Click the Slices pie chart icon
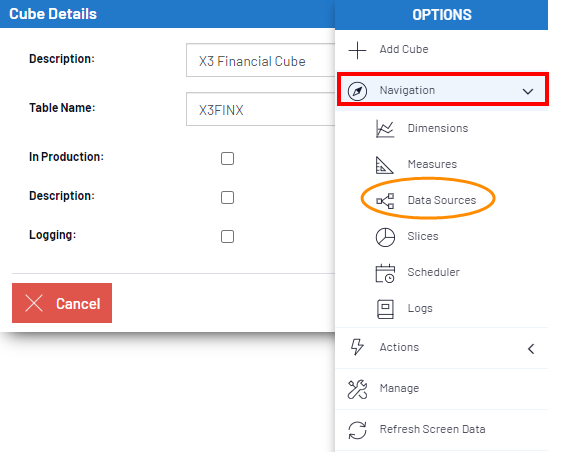561x452 pixels. [x=385, y=237]
